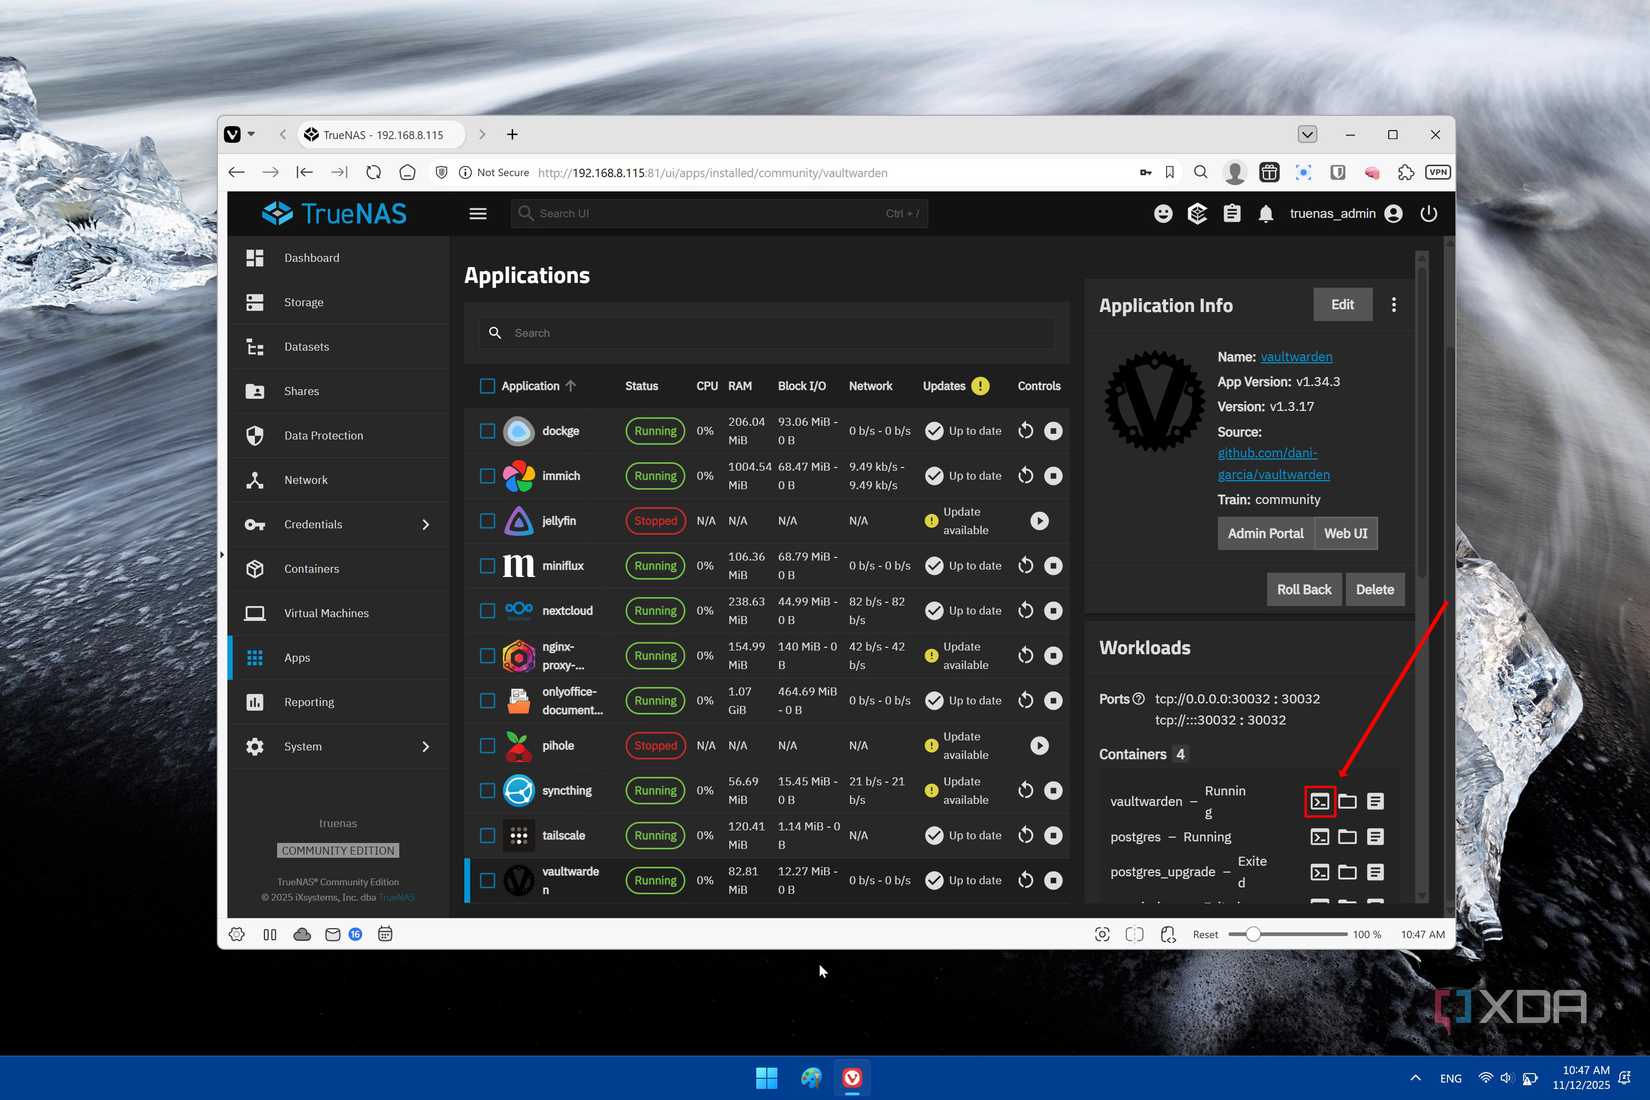Select the miniflux app checkbox
1650x1100 pixels.
(487, 566)
